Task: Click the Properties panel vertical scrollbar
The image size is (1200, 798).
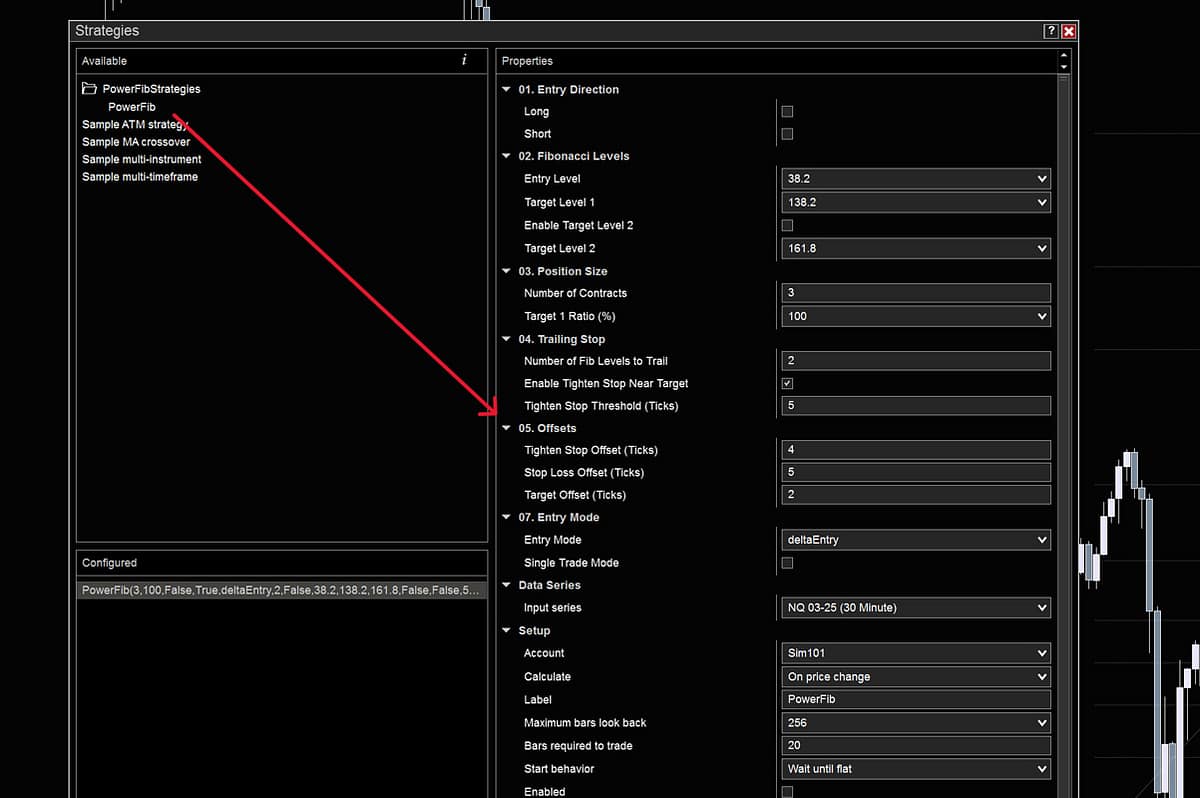Action: [x=1064, y=400]
